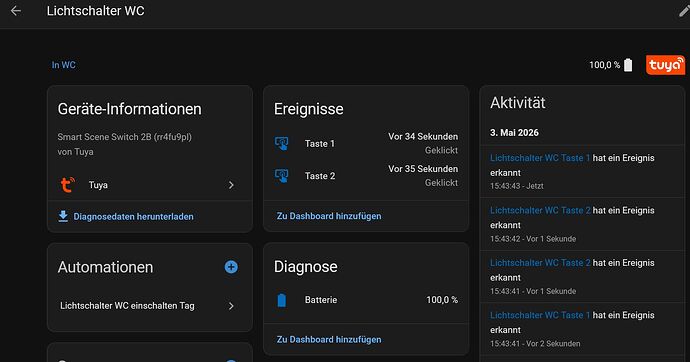Image resolution: width=690 pixels, height=362 pixels.
Task: Click the Tuya integration icon in Geräte-Informationen
Action: pyautogui.click(x=67, y=185)
